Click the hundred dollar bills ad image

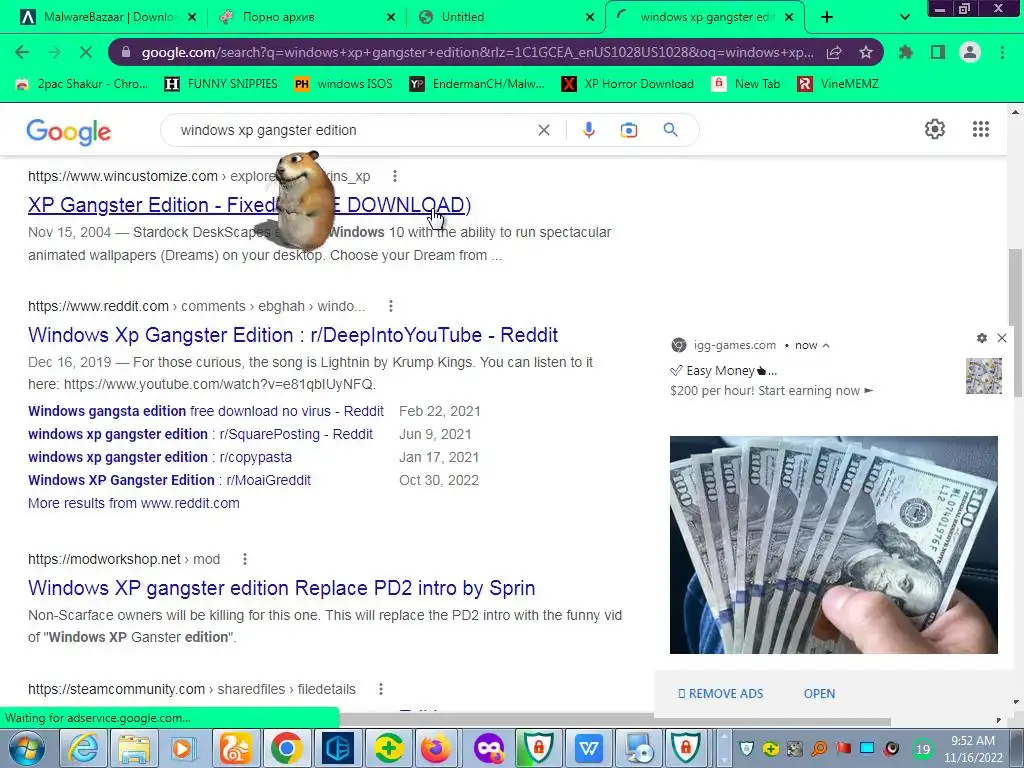833,545
